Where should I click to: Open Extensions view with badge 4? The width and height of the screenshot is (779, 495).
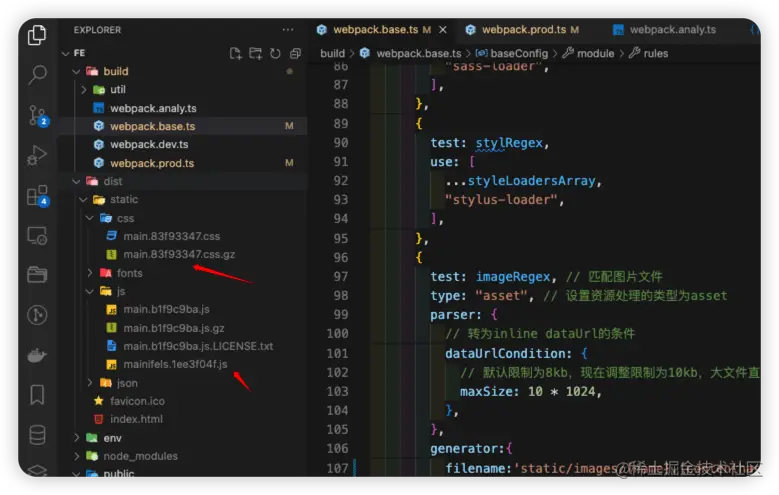tap(38, 195)
